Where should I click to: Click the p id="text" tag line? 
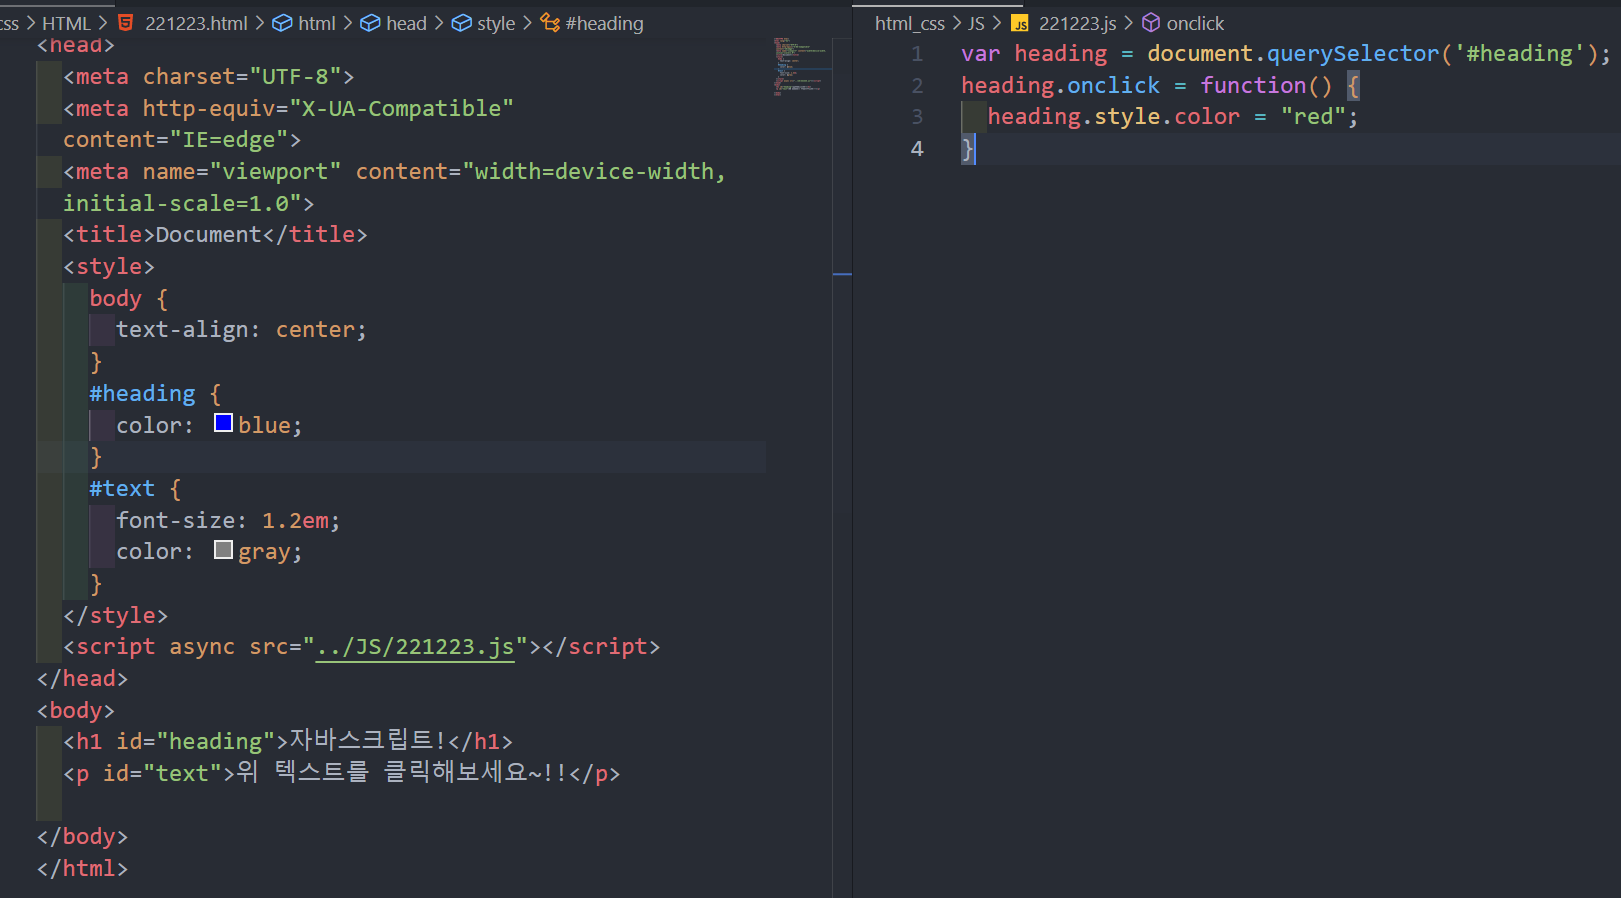341,773
